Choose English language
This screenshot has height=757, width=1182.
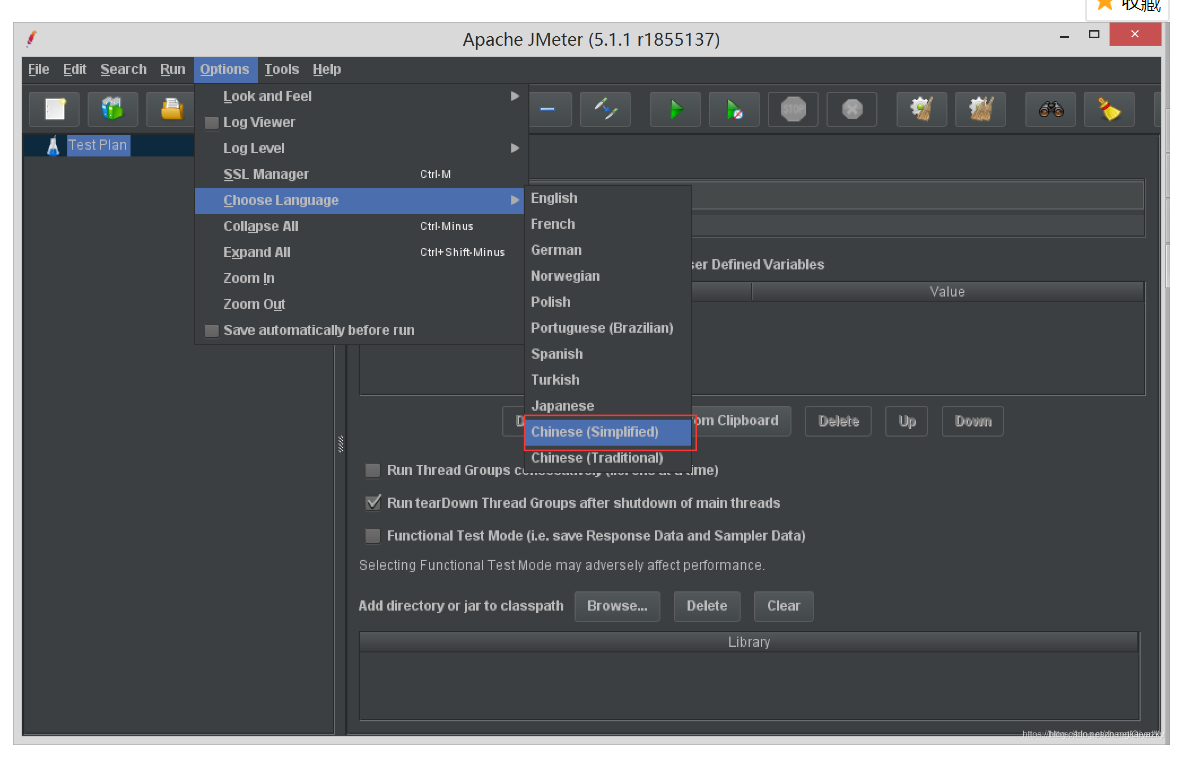[x=608, y=198]
